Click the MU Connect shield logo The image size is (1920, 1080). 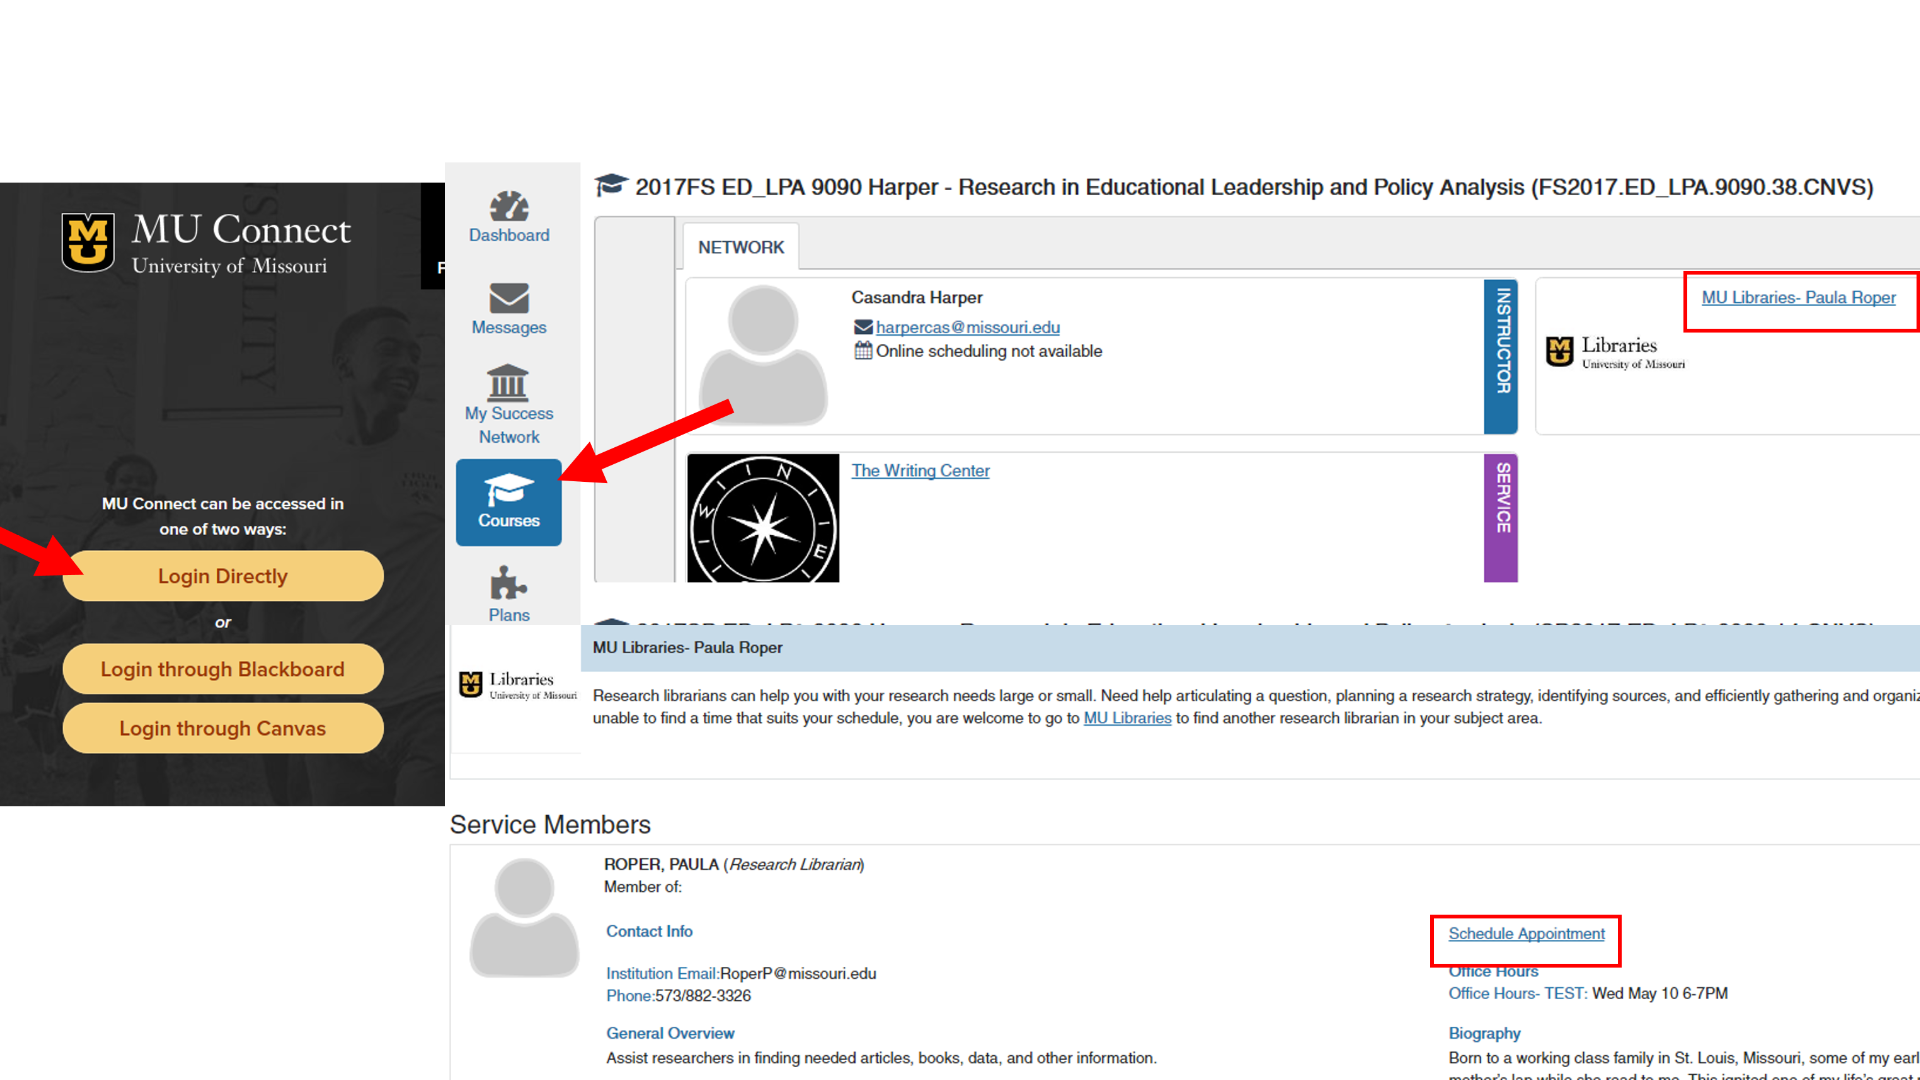[88, 242]
